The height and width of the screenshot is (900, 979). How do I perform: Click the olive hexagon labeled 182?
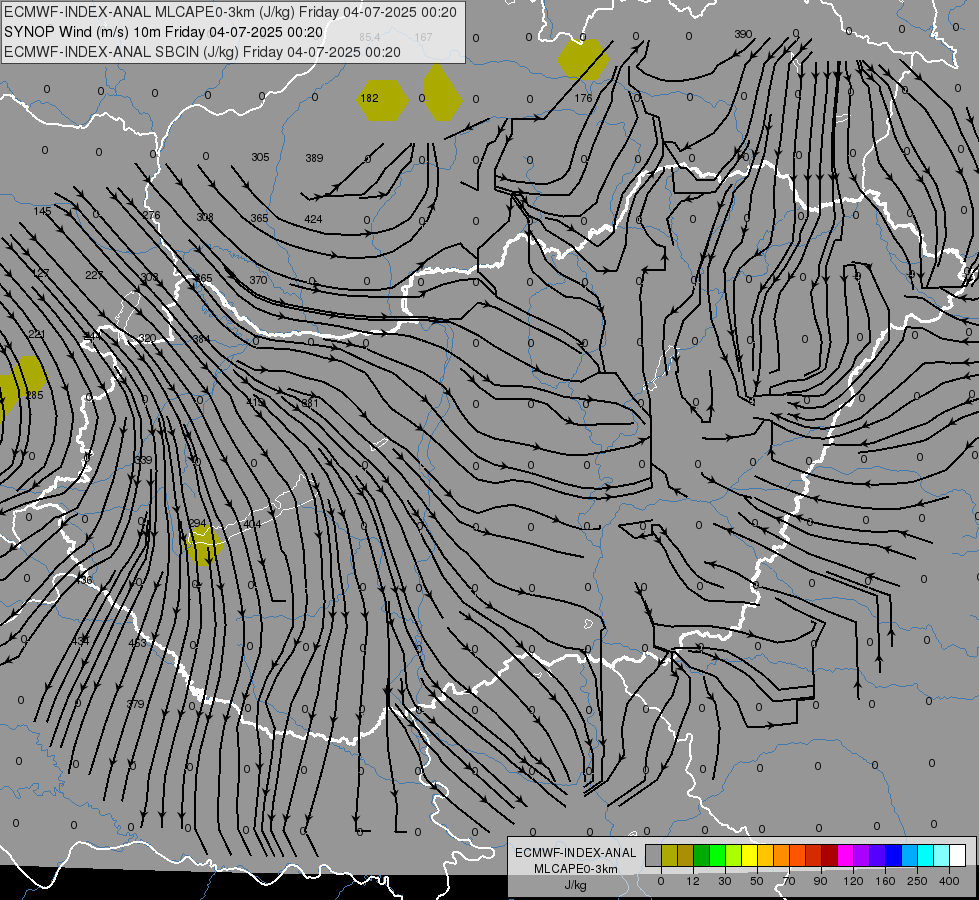point(383,100)
